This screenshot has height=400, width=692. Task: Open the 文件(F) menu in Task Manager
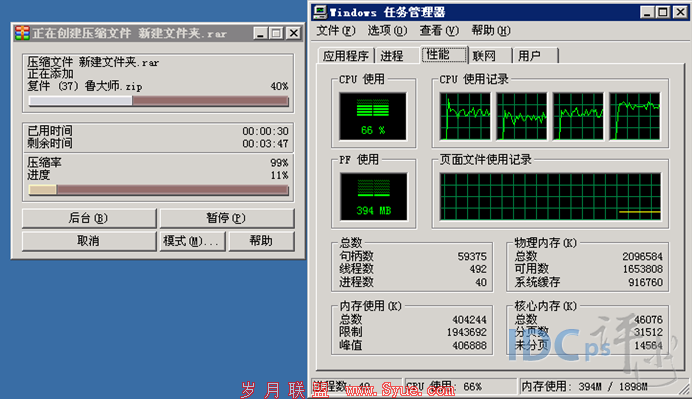pyautogui.click(x=336, y=30)
